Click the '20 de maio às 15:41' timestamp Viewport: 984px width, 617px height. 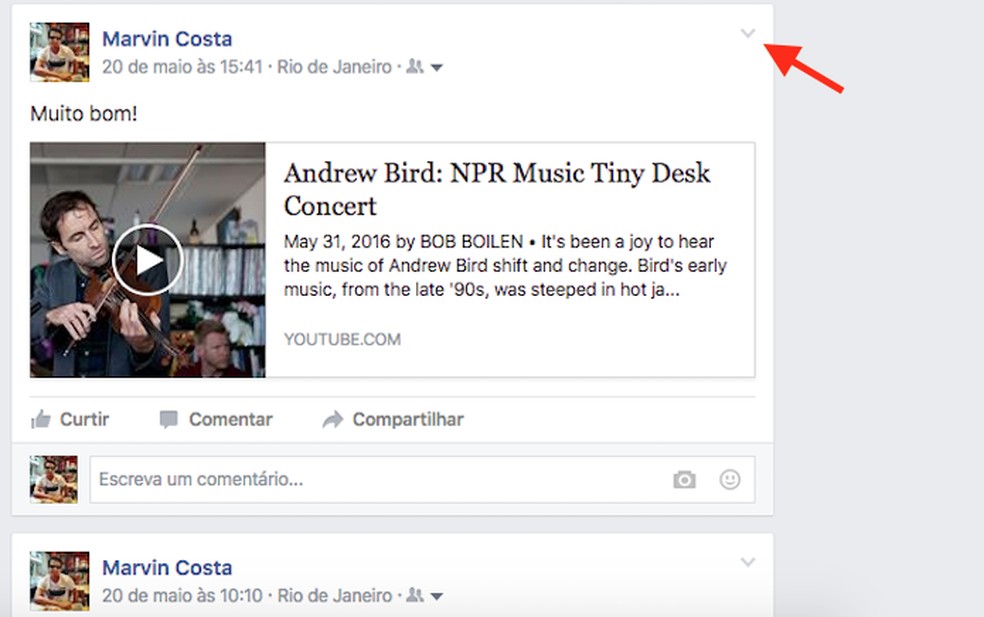click(182, 67)
